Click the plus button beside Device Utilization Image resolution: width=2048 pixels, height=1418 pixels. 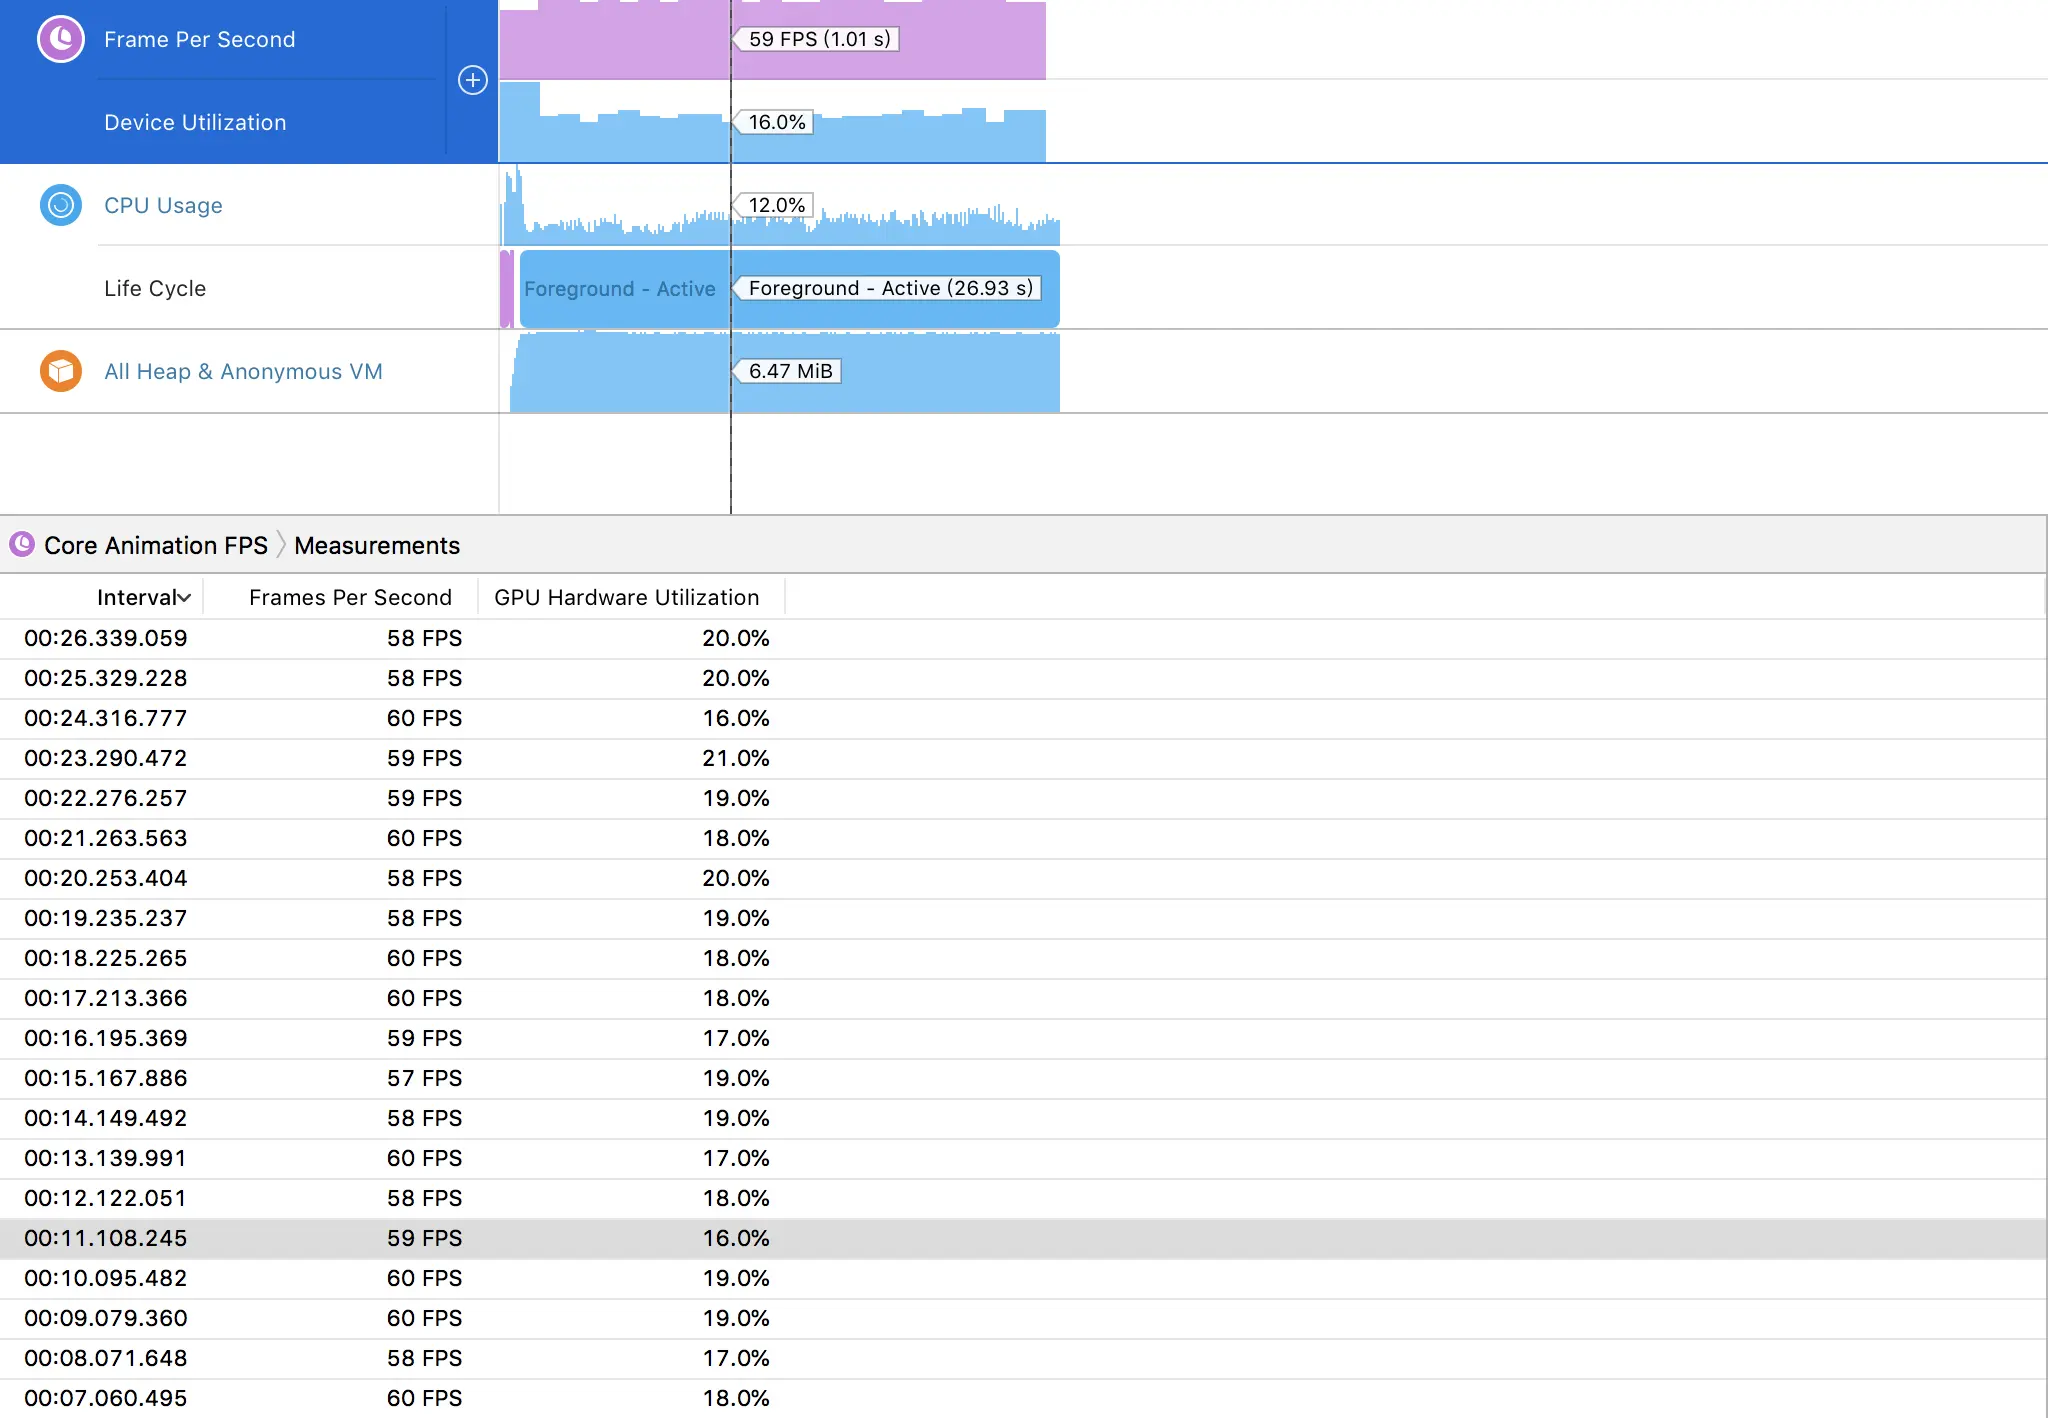(473, 80)
